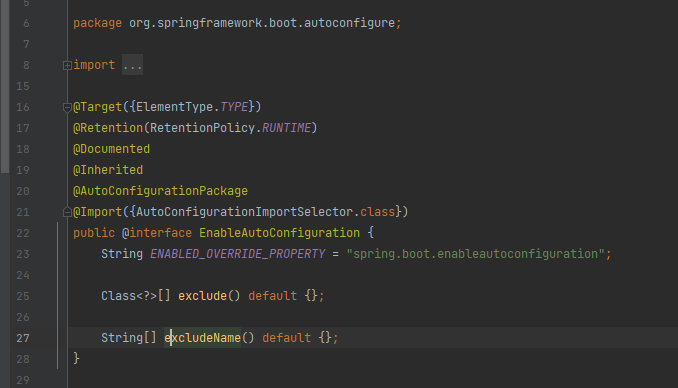
Task: Click the closing brace on line 28
Action: tap(77, 359)
